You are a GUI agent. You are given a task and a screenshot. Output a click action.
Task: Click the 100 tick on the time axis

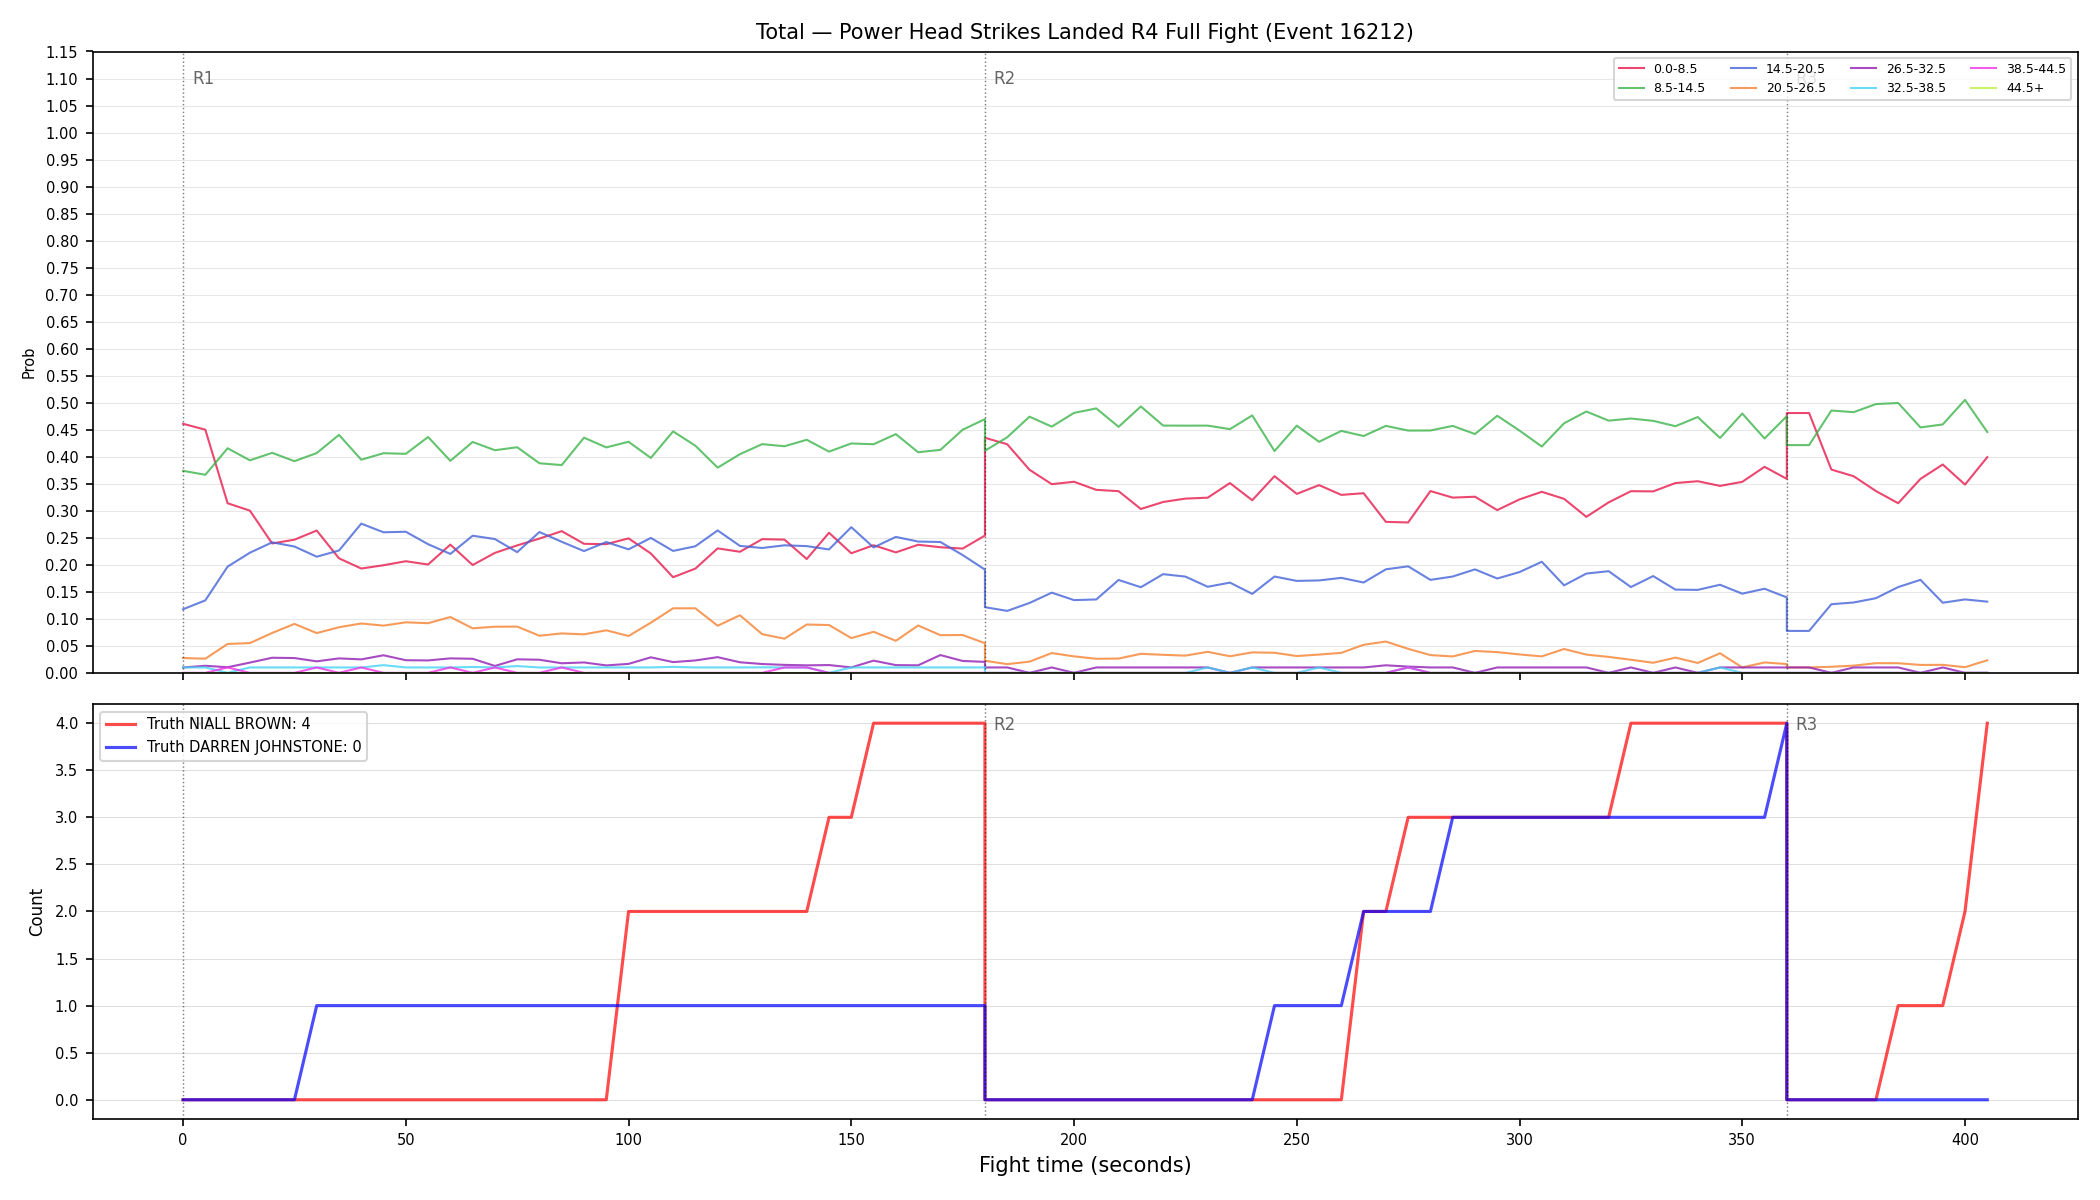click(x=628, y=1139)
